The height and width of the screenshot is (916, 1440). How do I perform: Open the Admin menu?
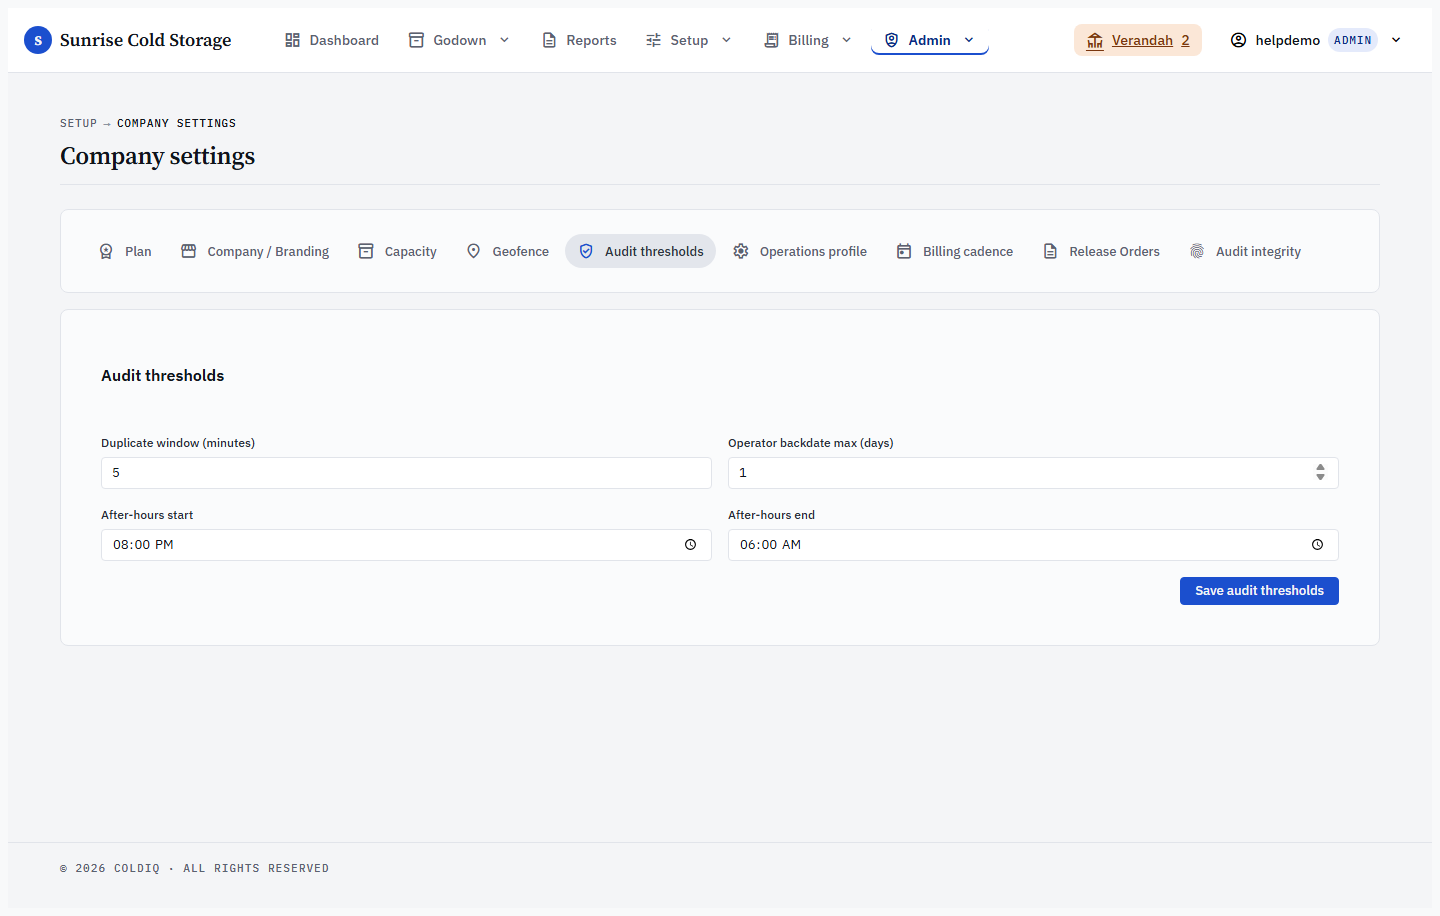tap(930, 40)
